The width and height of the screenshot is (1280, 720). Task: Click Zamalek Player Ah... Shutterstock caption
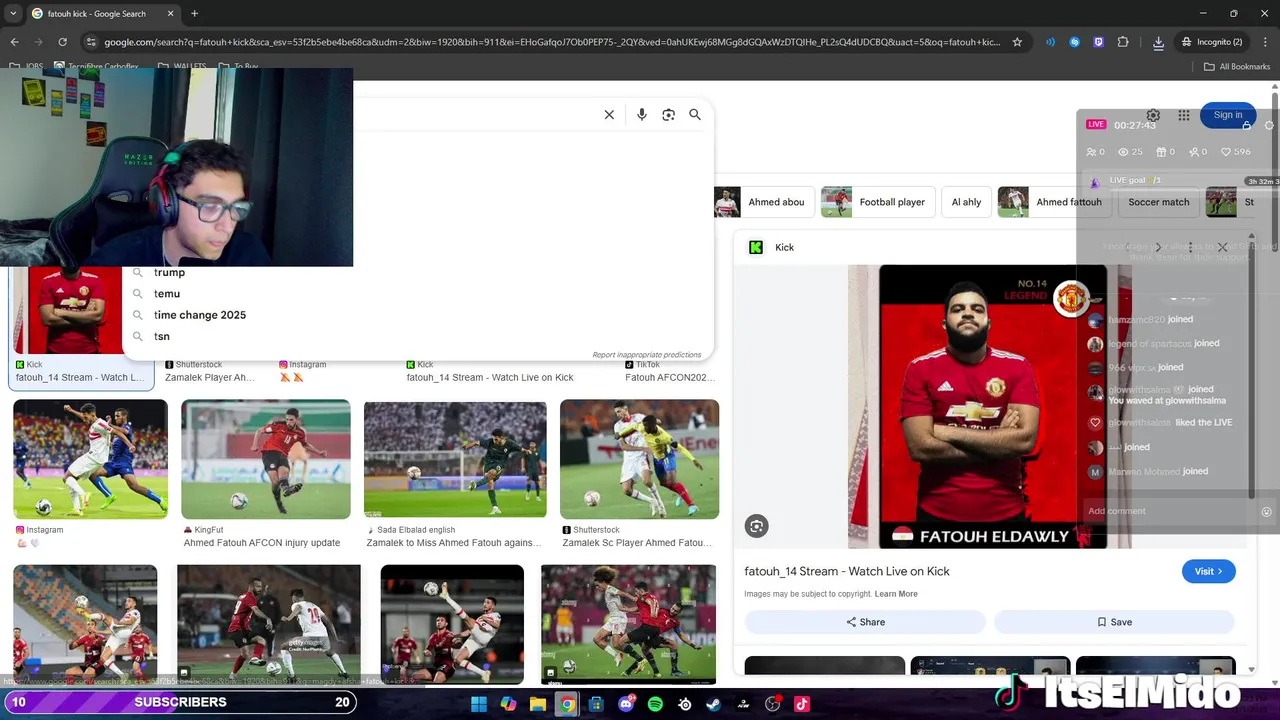tap(210, 378)
